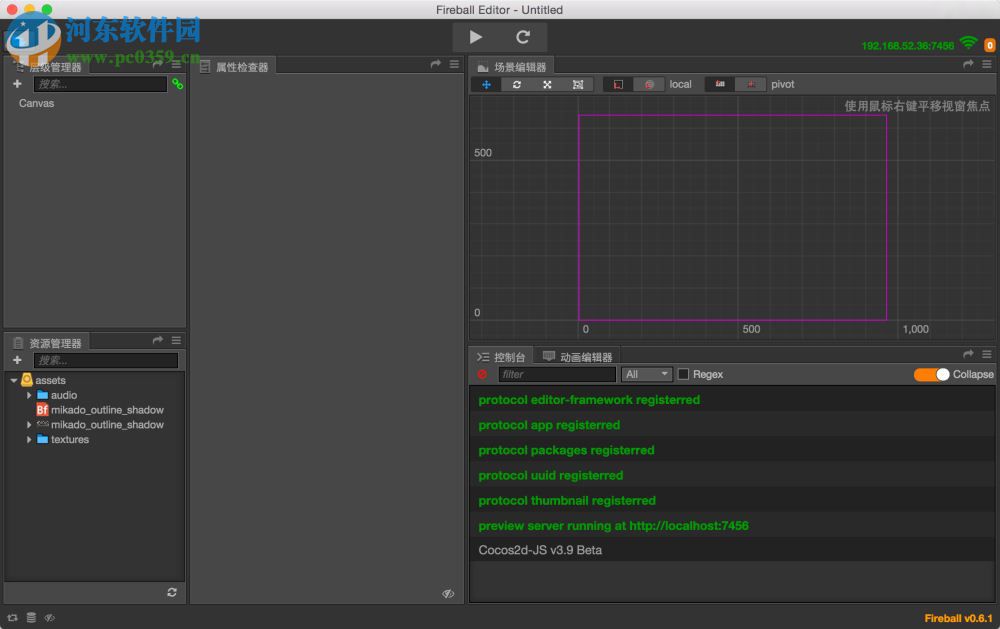This screenshot has height=629, width=1000.
Task: Open the 属性检查器 panel menu
Action: click(455, 66)
